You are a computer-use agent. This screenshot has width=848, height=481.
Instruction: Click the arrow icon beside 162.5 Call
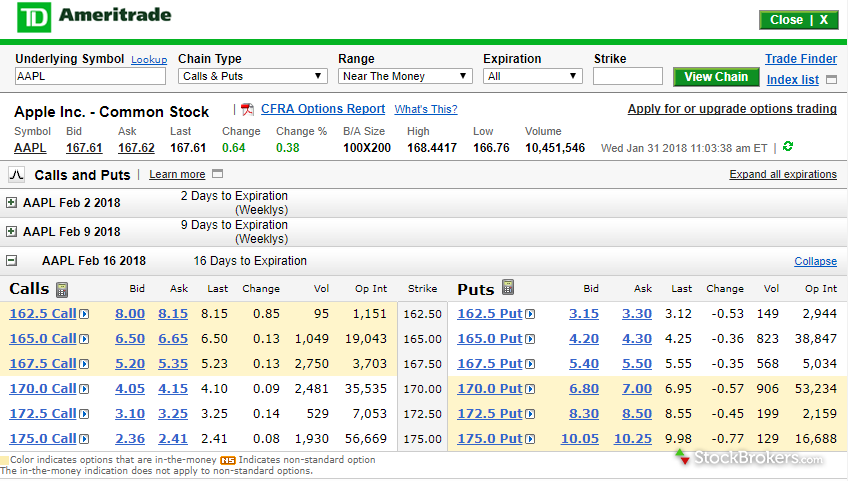(84, 314)
